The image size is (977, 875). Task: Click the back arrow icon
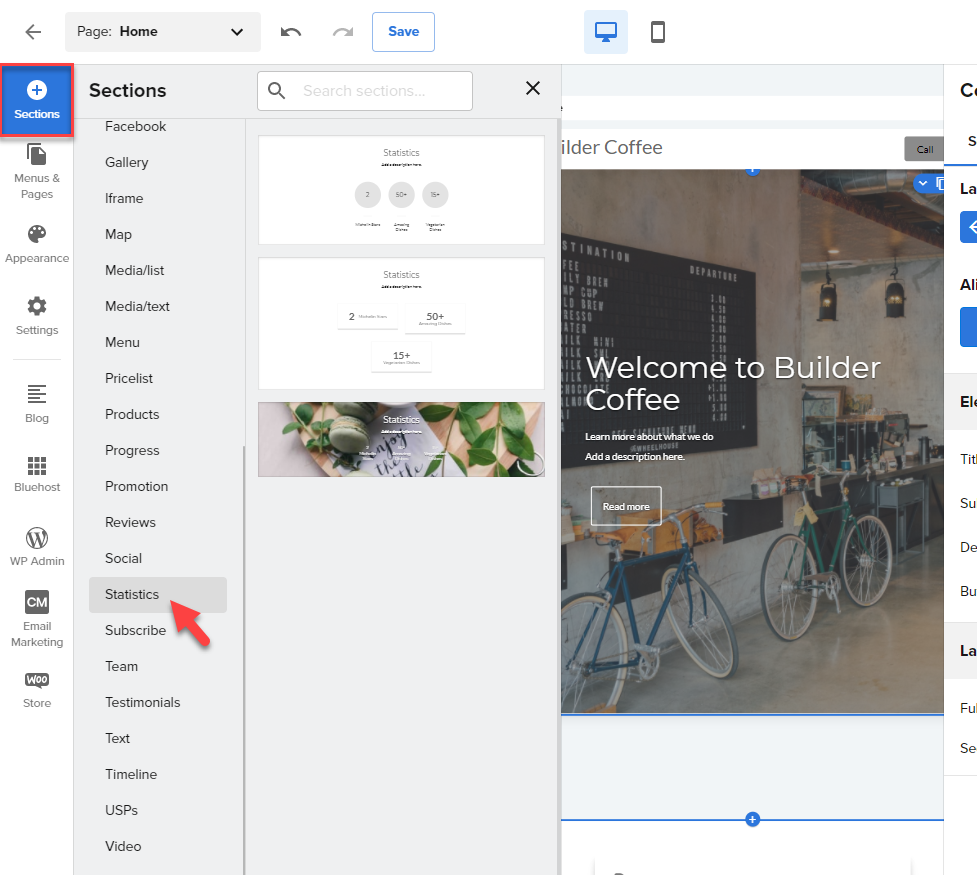pos(33,32)
